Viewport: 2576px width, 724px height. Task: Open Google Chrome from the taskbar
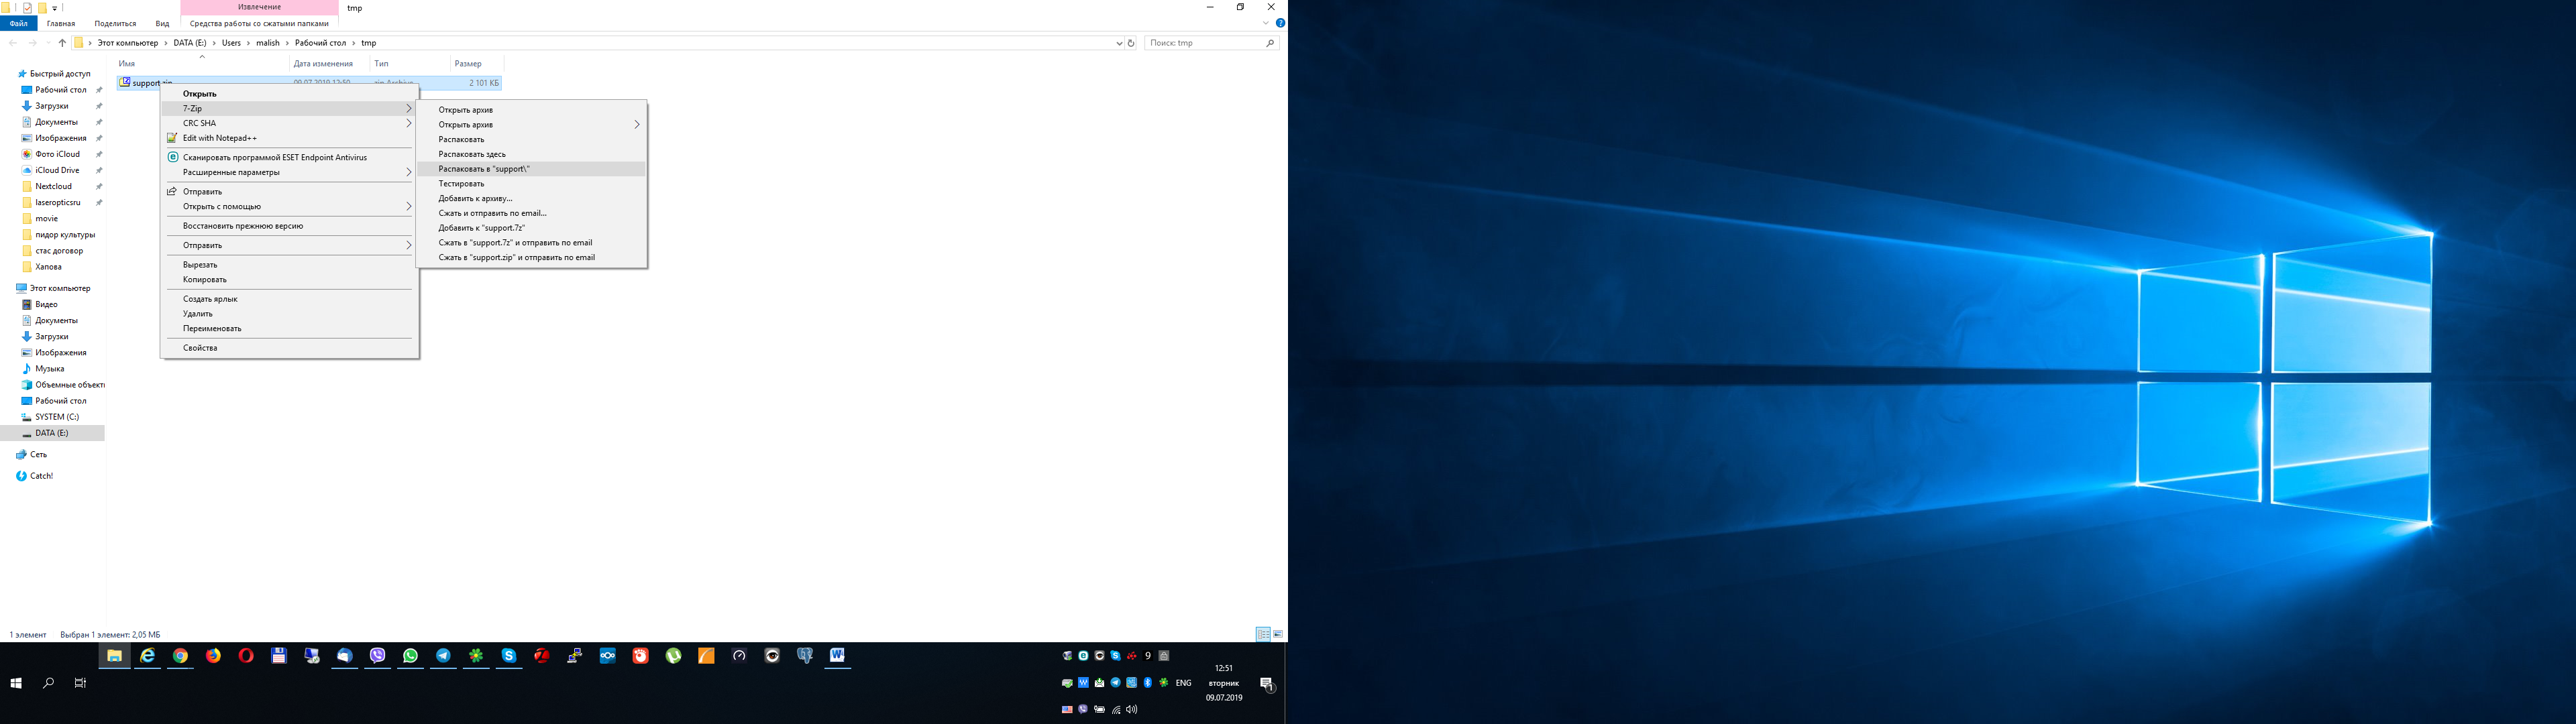pyautogui.click(x=180, y=656)
